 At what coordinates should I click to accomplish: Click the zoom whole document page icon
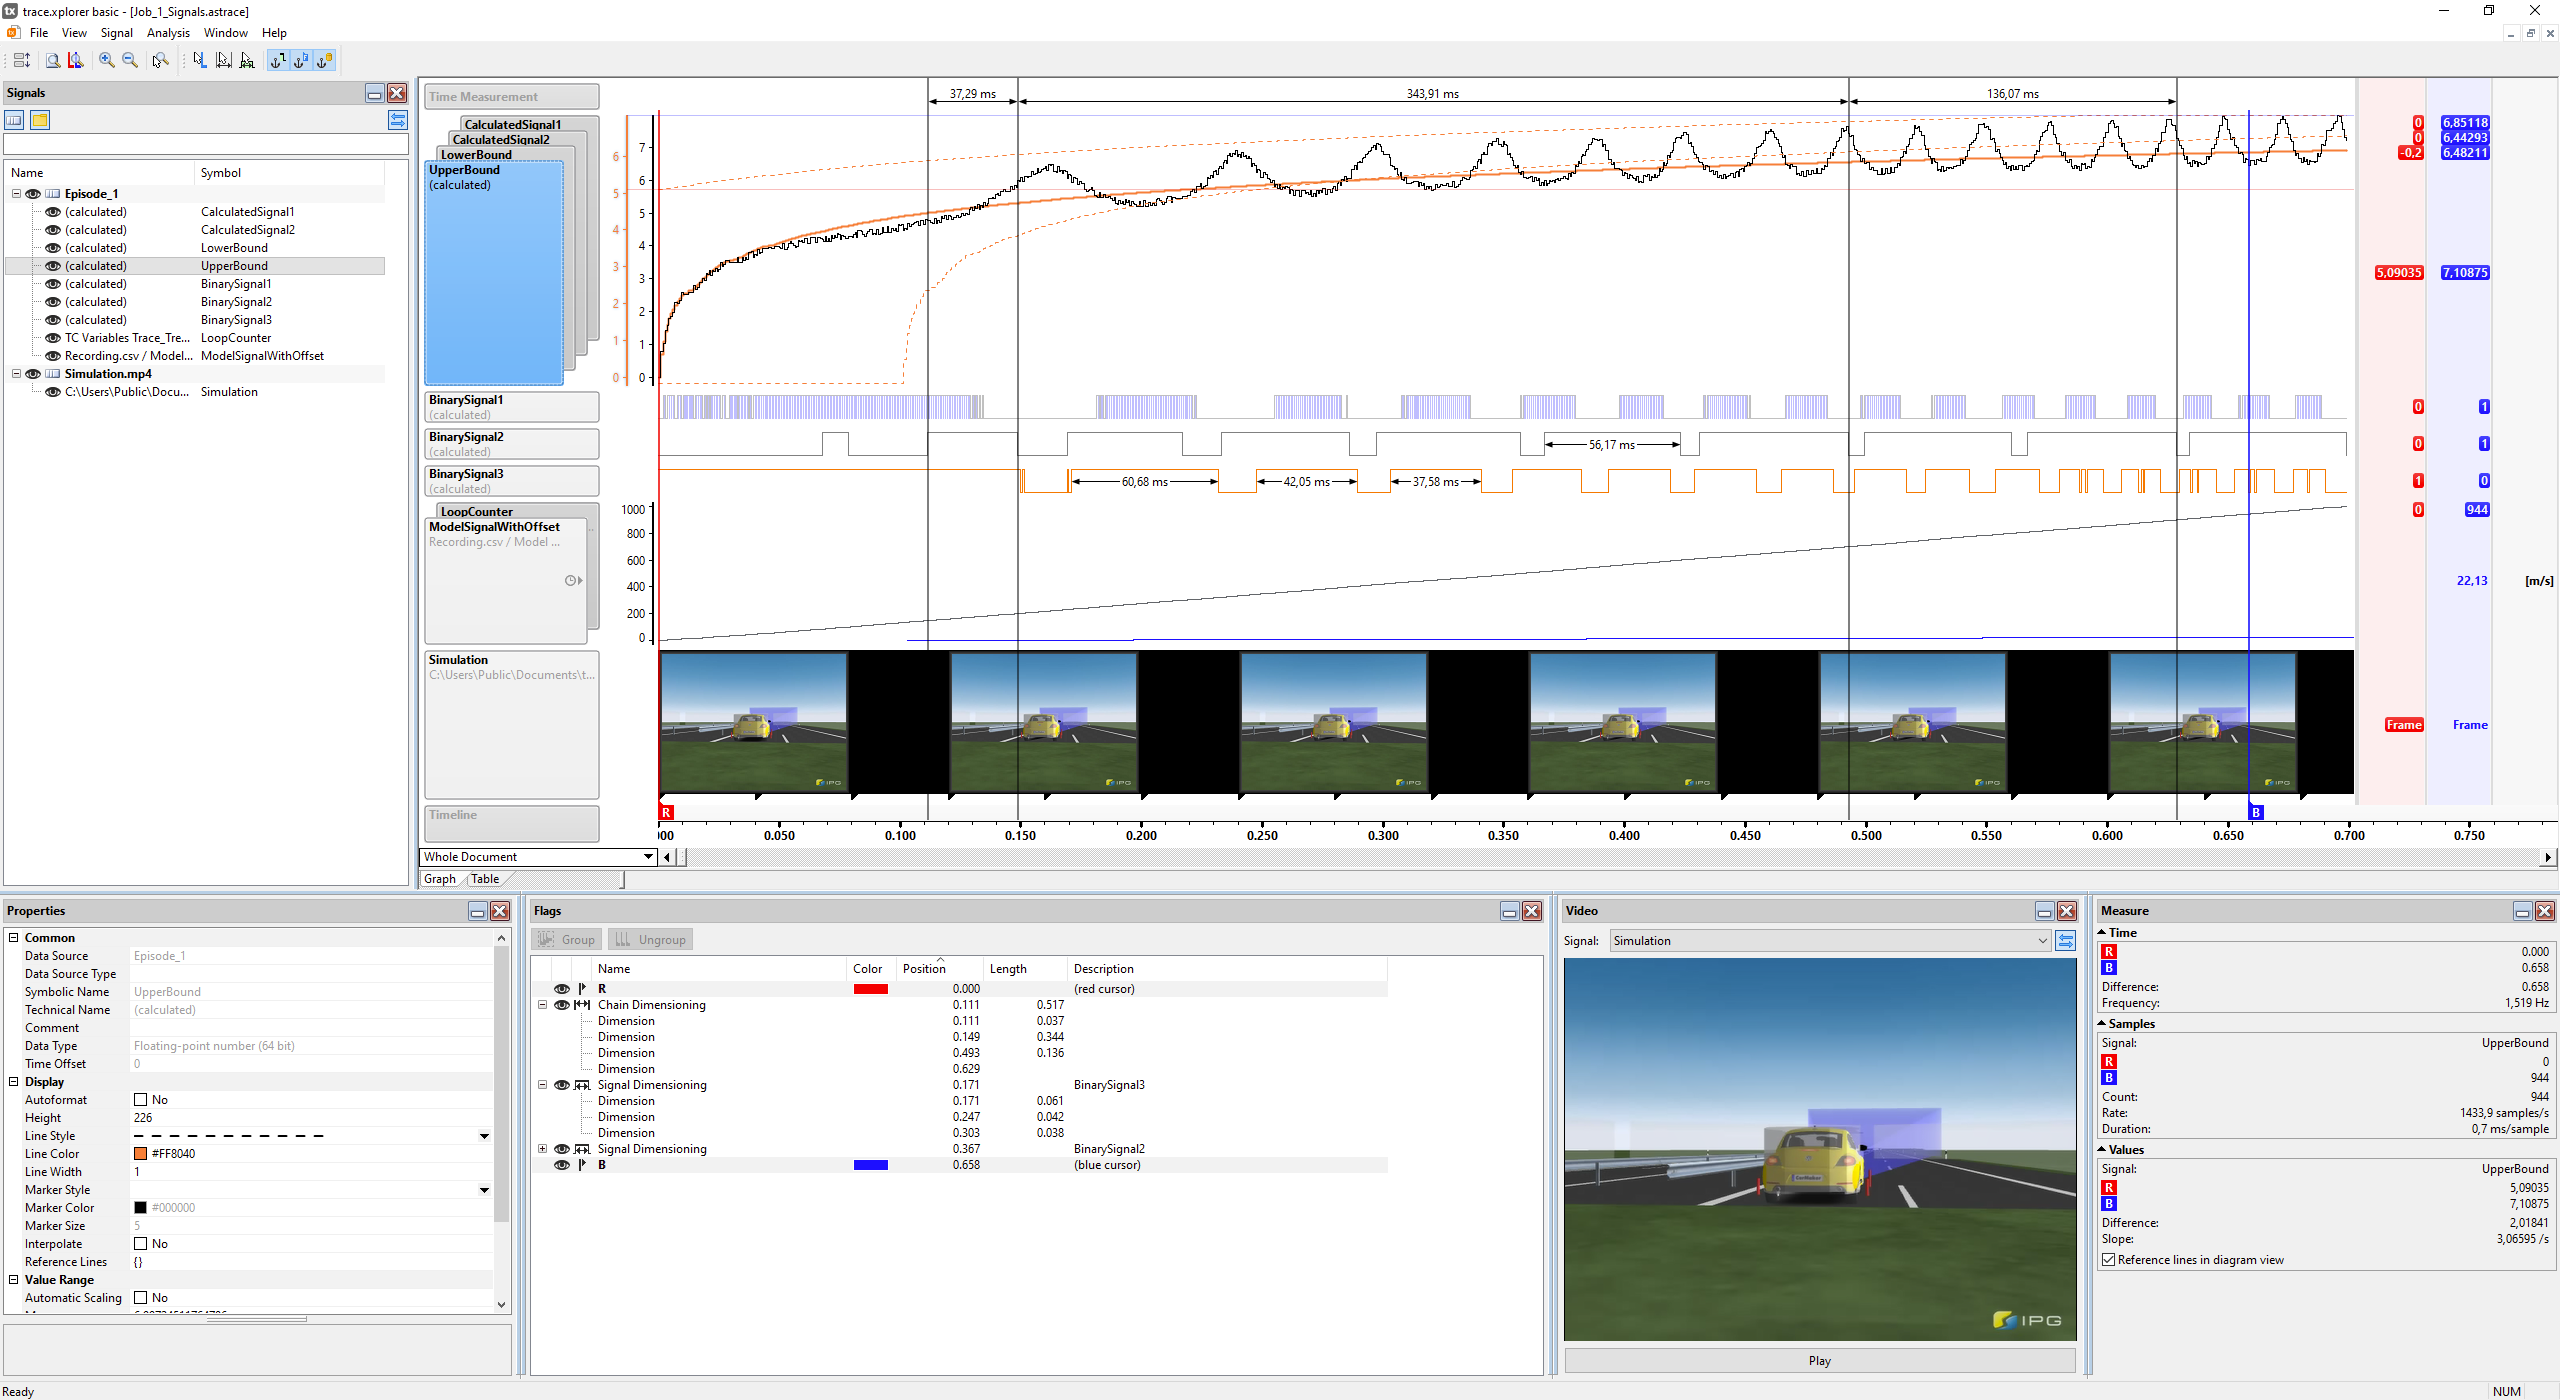tap(53, 60)
